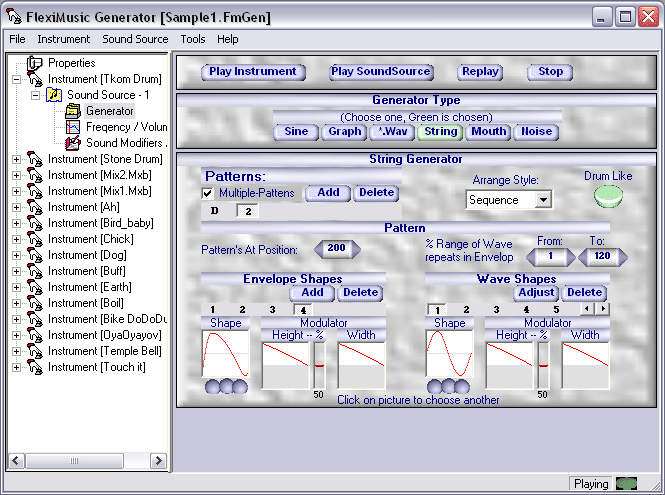Click the Tkom Drum instrument icon
Screen dimensions: 665x495
coord(35,79)
